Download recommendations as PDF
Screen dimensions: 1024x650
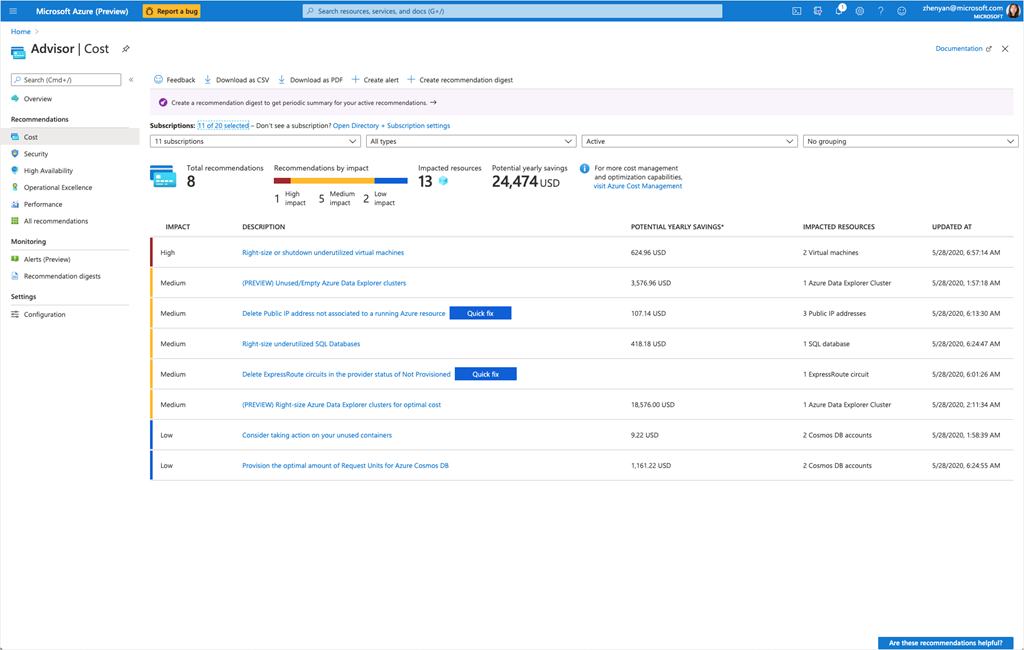[x=310, y=80]
